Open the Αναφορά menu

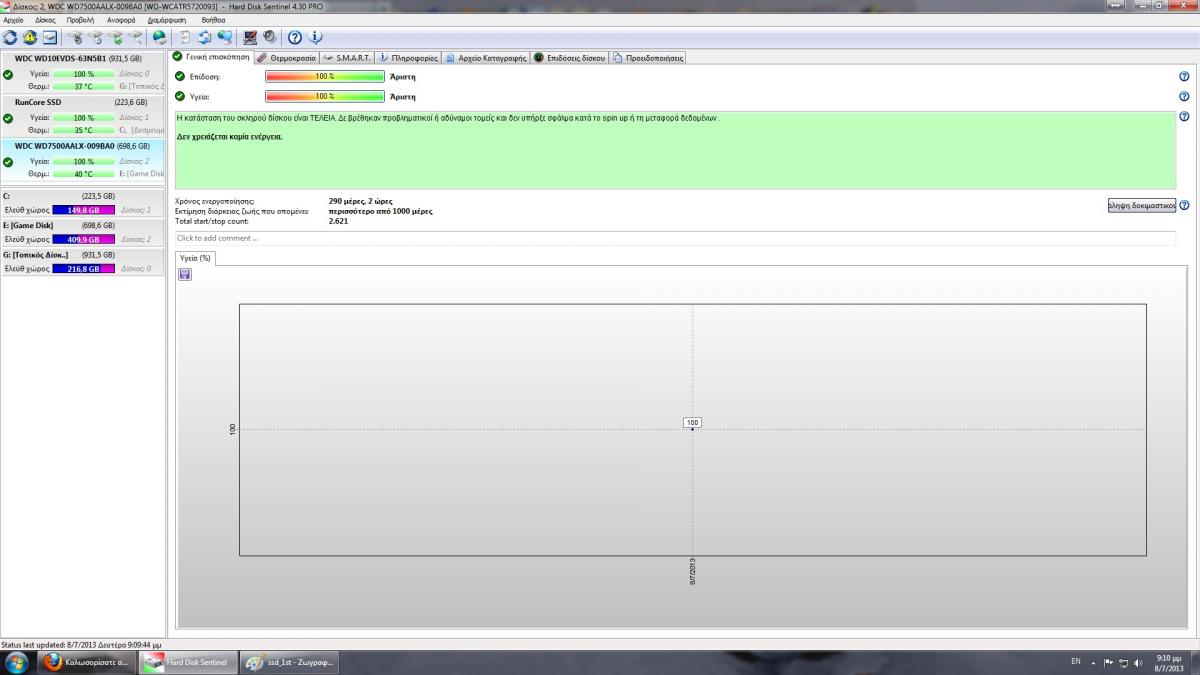point(121,20)
